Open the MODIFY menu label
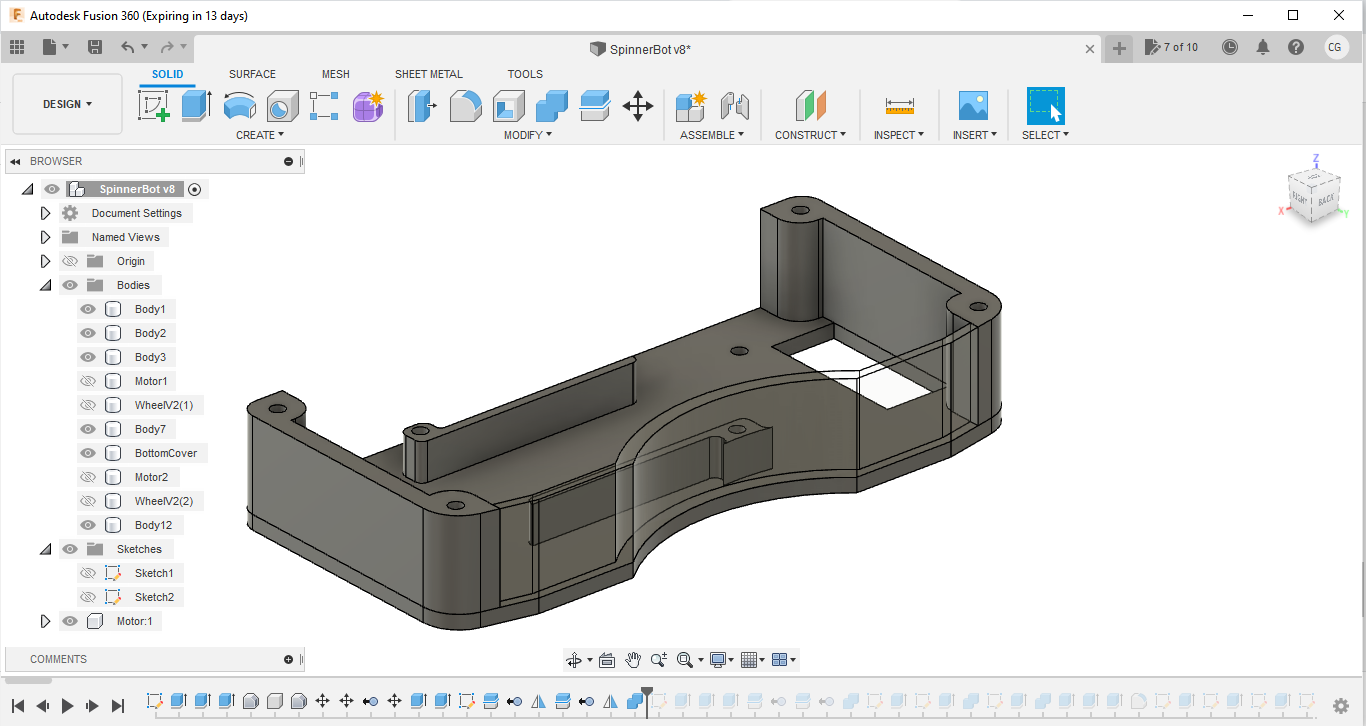The width and height of the screenshot is (1366, 726). tap(527, 135)
